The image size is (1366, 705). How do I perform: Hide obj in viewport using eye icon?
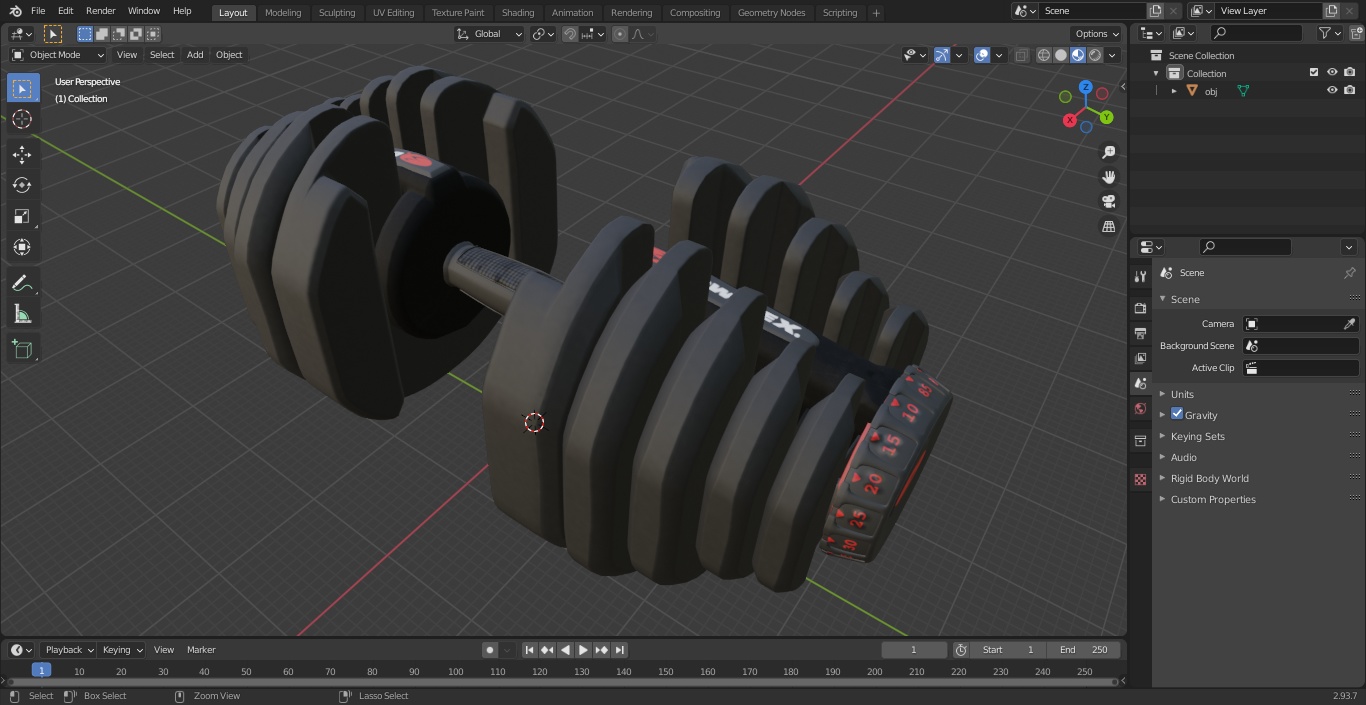click(x=1332, y=90)
